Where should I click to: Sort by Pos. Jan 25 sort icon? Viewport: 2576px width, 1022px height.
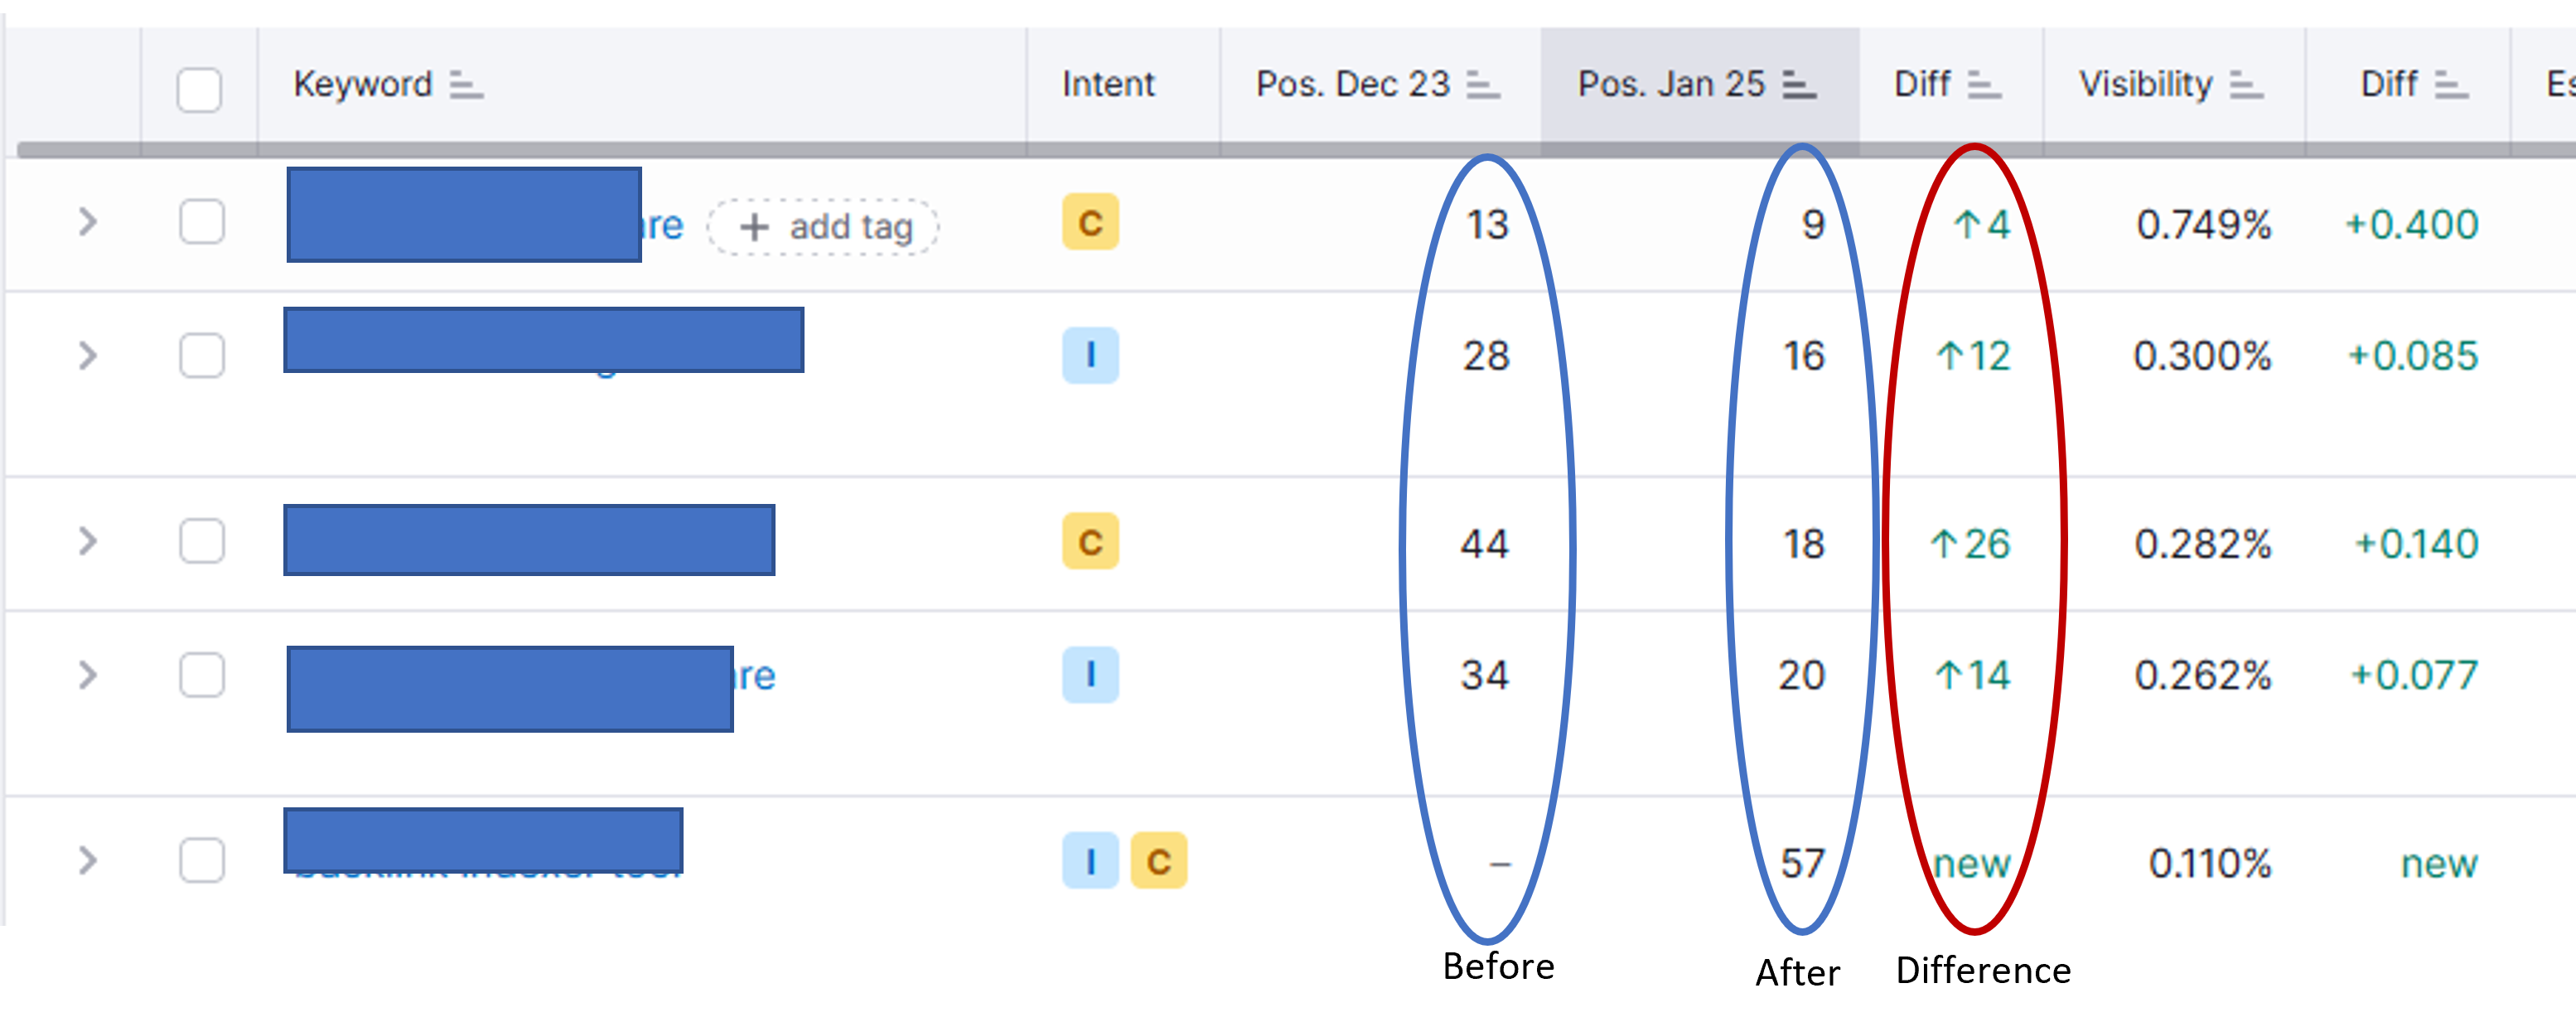pyautogui.click(x=1799, y=85)
